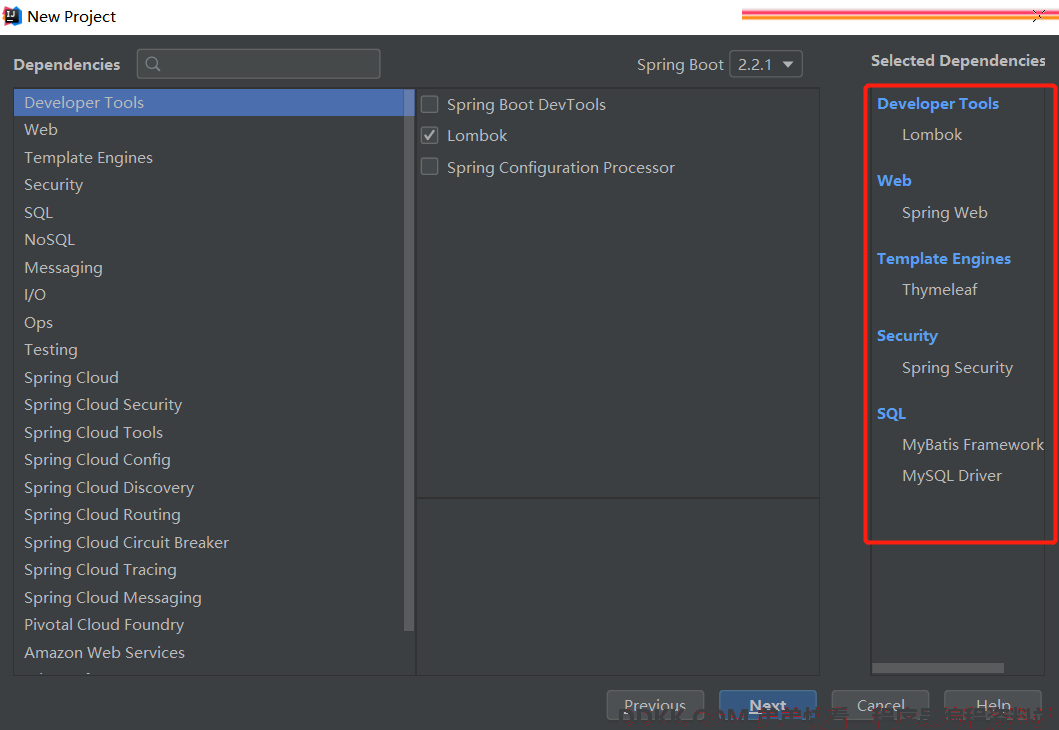Uncheck the Lombok checkbox
Viewport: 1059px width, 730px height.
(430, 135)
